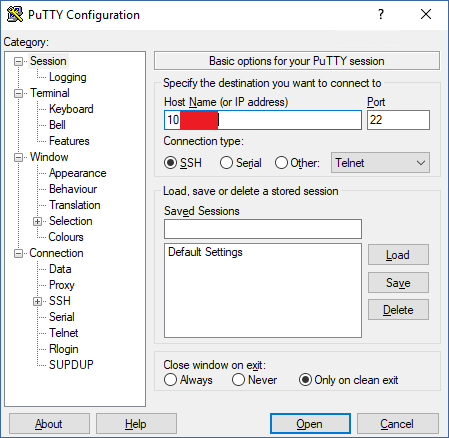Collapse the Connection category node
This screenshot has width=449, height=438.
click(x=18, y=253)
